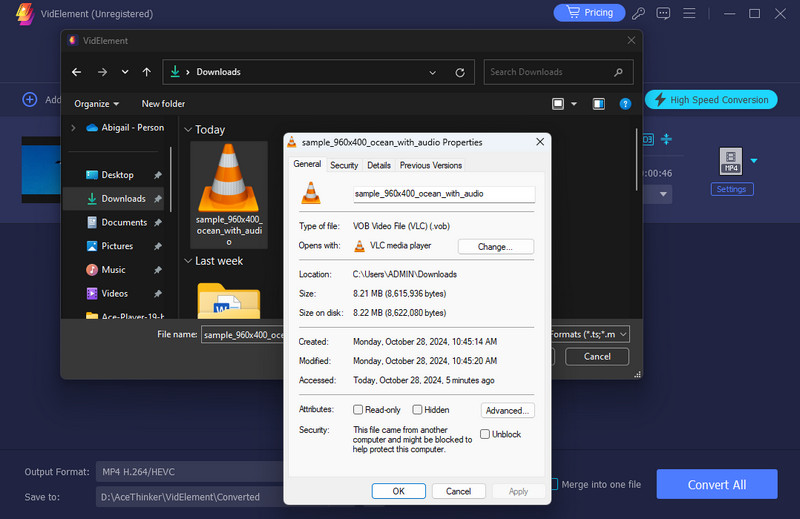Screen dimensions: 800x519
Task: Expand the MP4 format dropdown arrow
Action: tap(754, 161)
